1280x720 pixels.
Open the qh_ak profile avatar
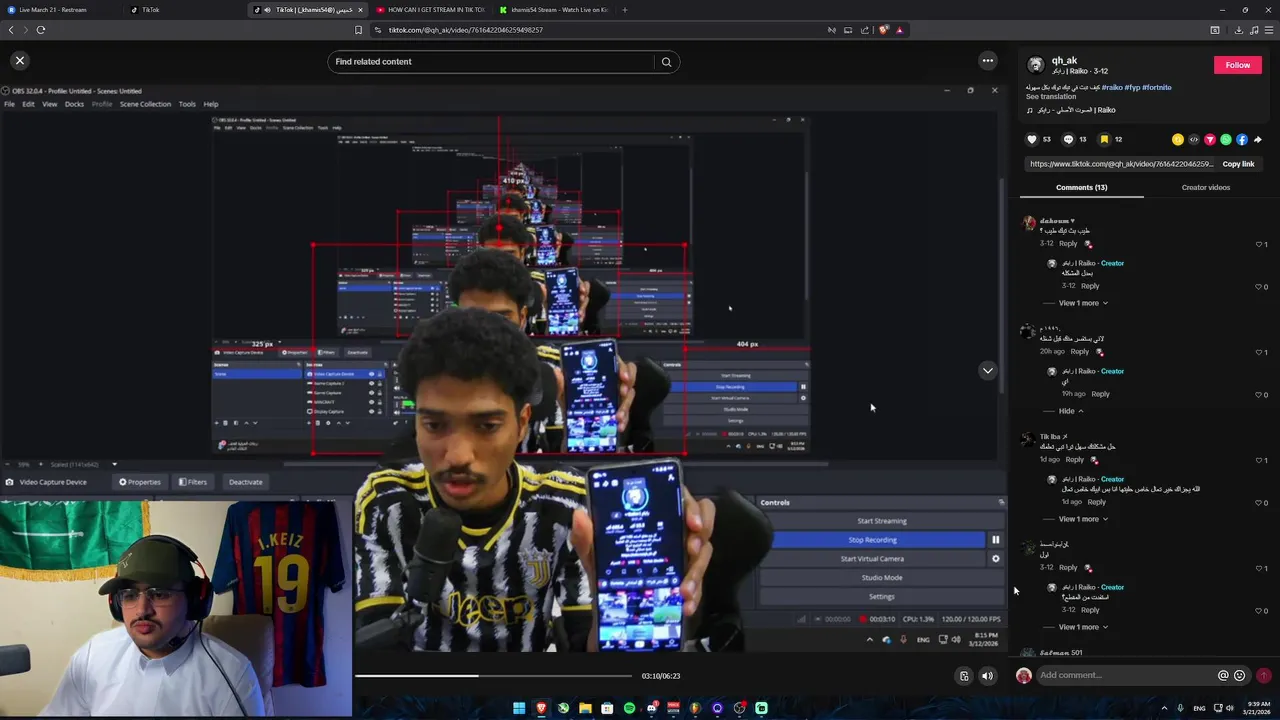tap(1036, 65)
